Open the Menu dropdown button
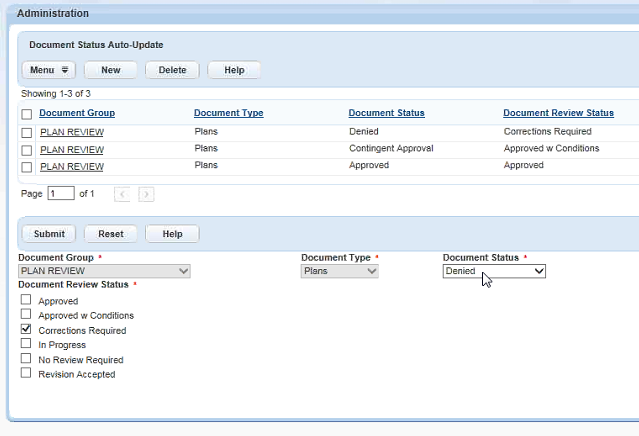Image resolution: width=639 pixels, height=436 pixels. 49,70
